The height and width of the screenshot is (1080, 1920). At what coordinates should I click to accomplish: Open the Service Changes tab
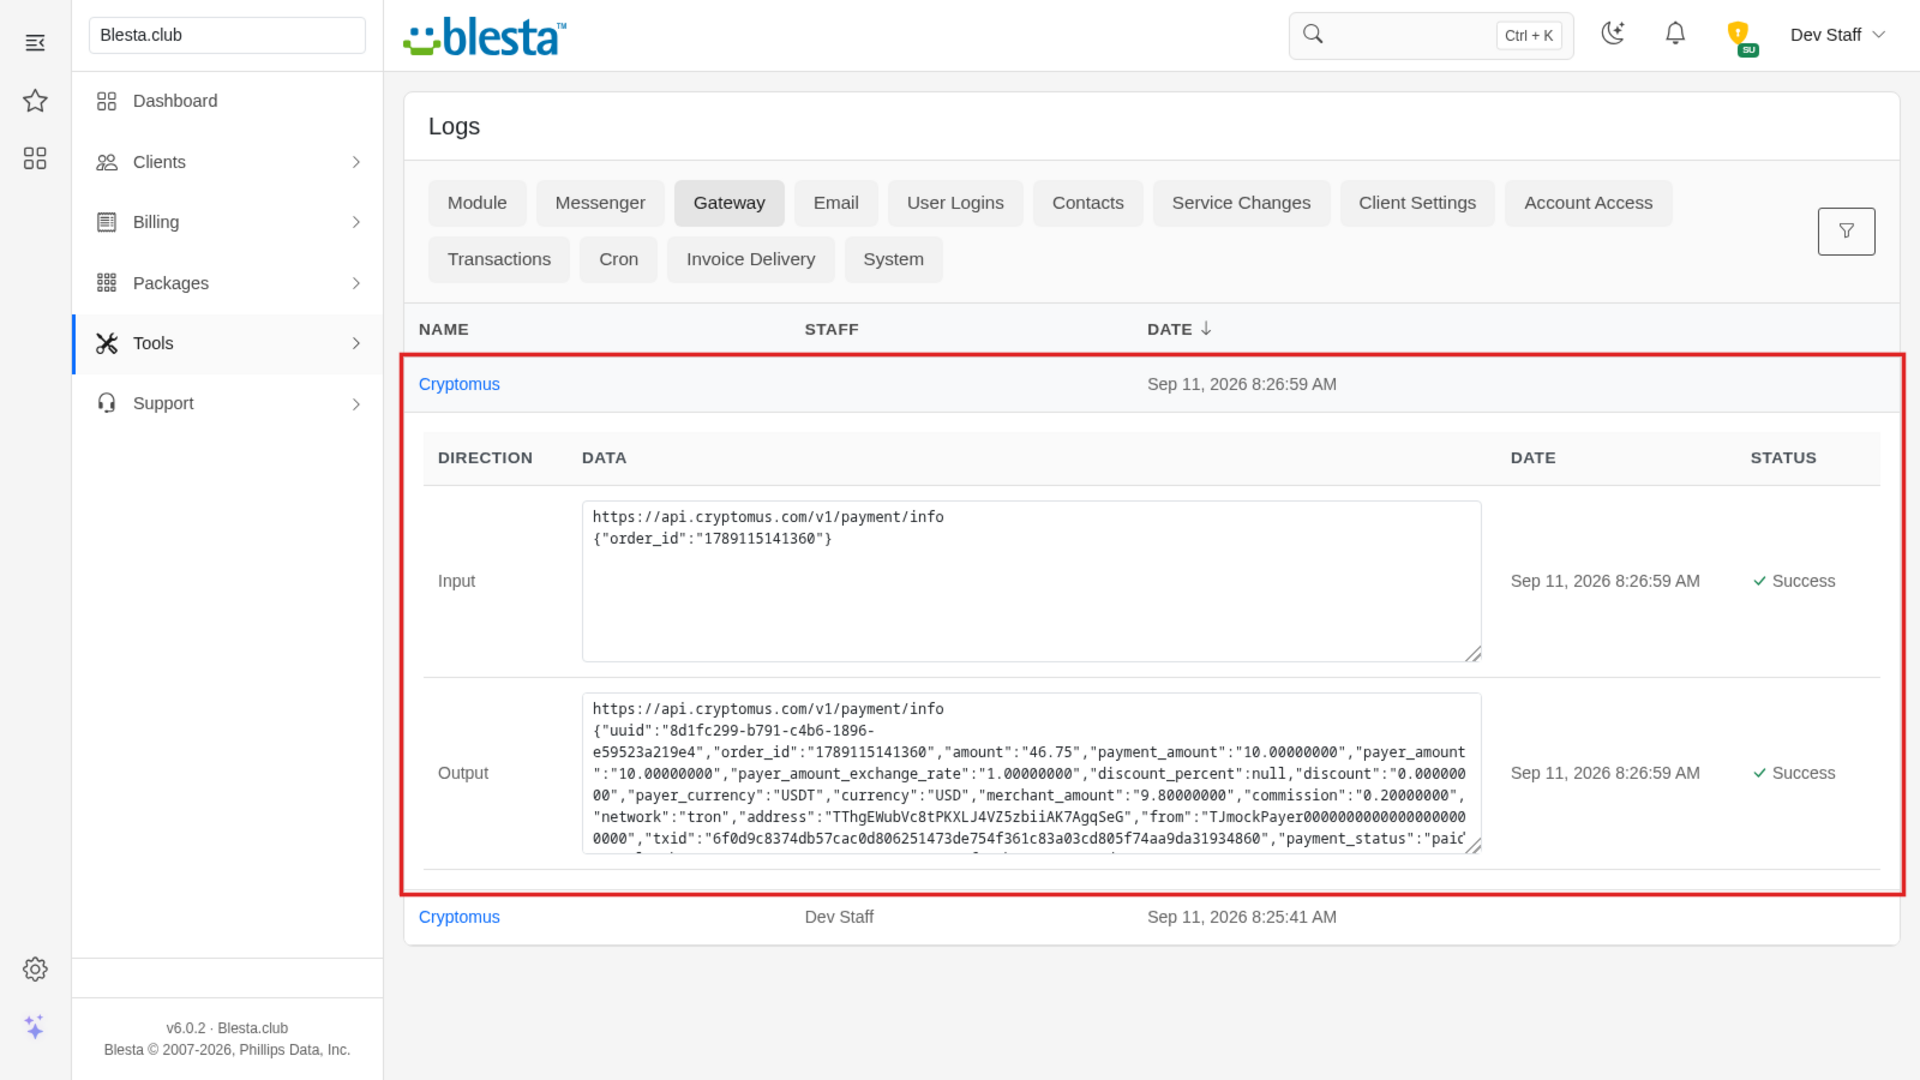pyautogui.click(x=1241, y=203)
